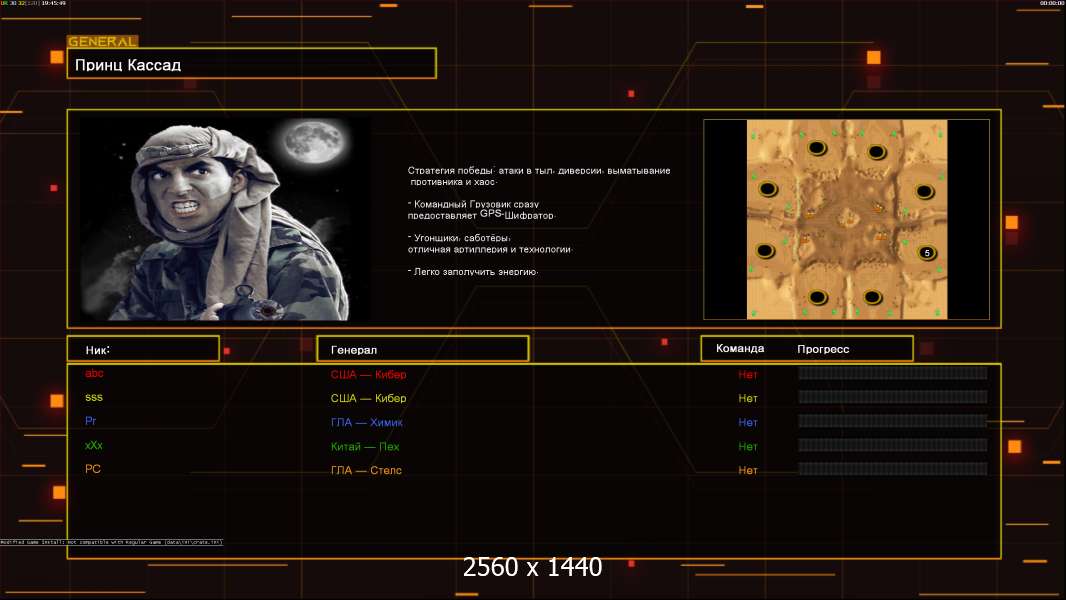1066x600 pixels.
Task: Click start position marked 5 on minimap
Action: pyautogui.click(x=927, y=253)
